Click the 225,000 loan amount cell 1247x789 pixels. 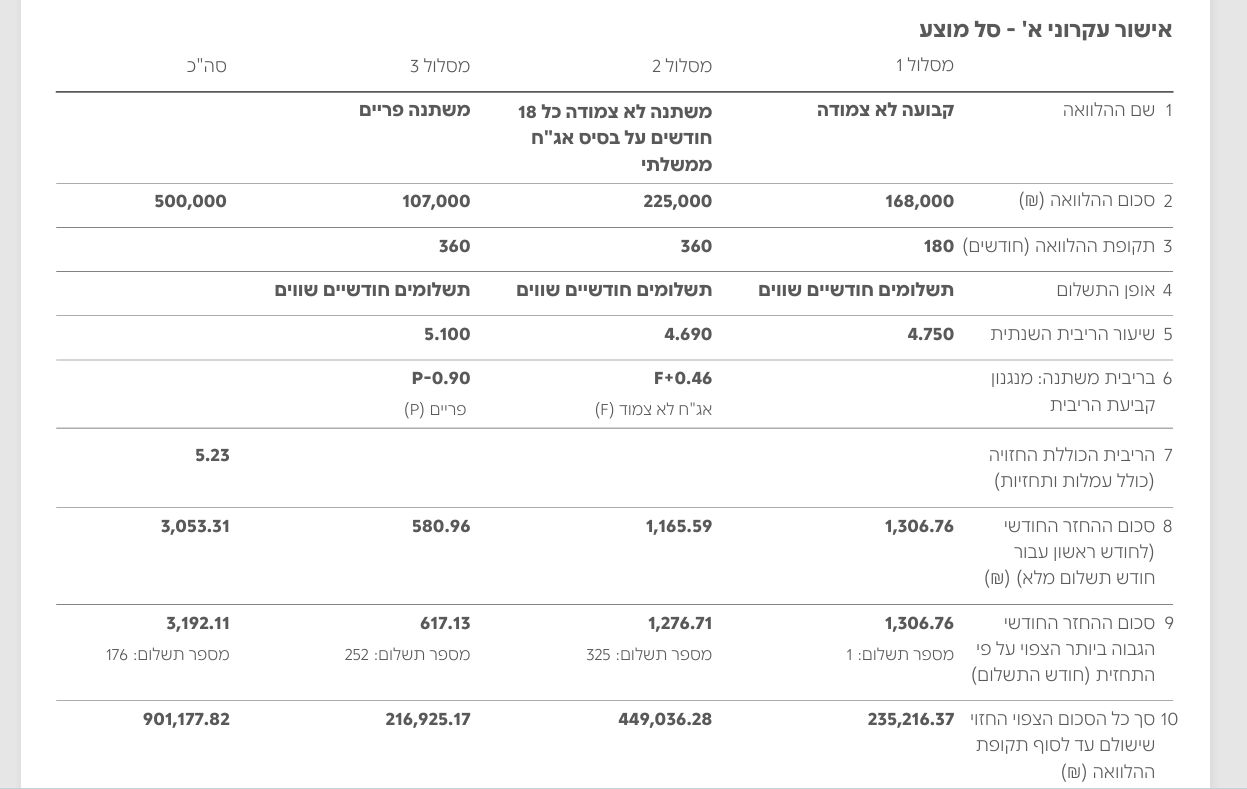(x=677, y=202)
